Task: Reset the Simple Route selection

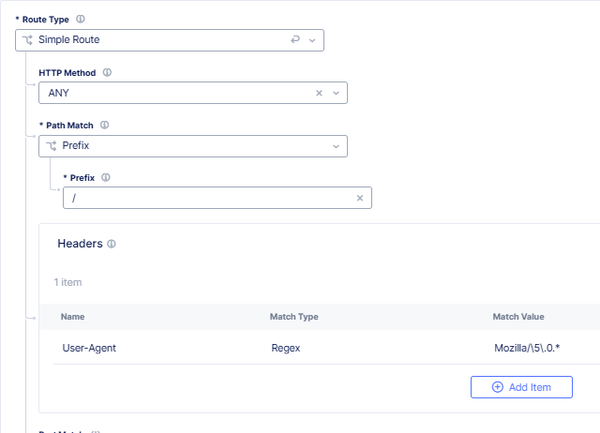Action: point(294,40)
